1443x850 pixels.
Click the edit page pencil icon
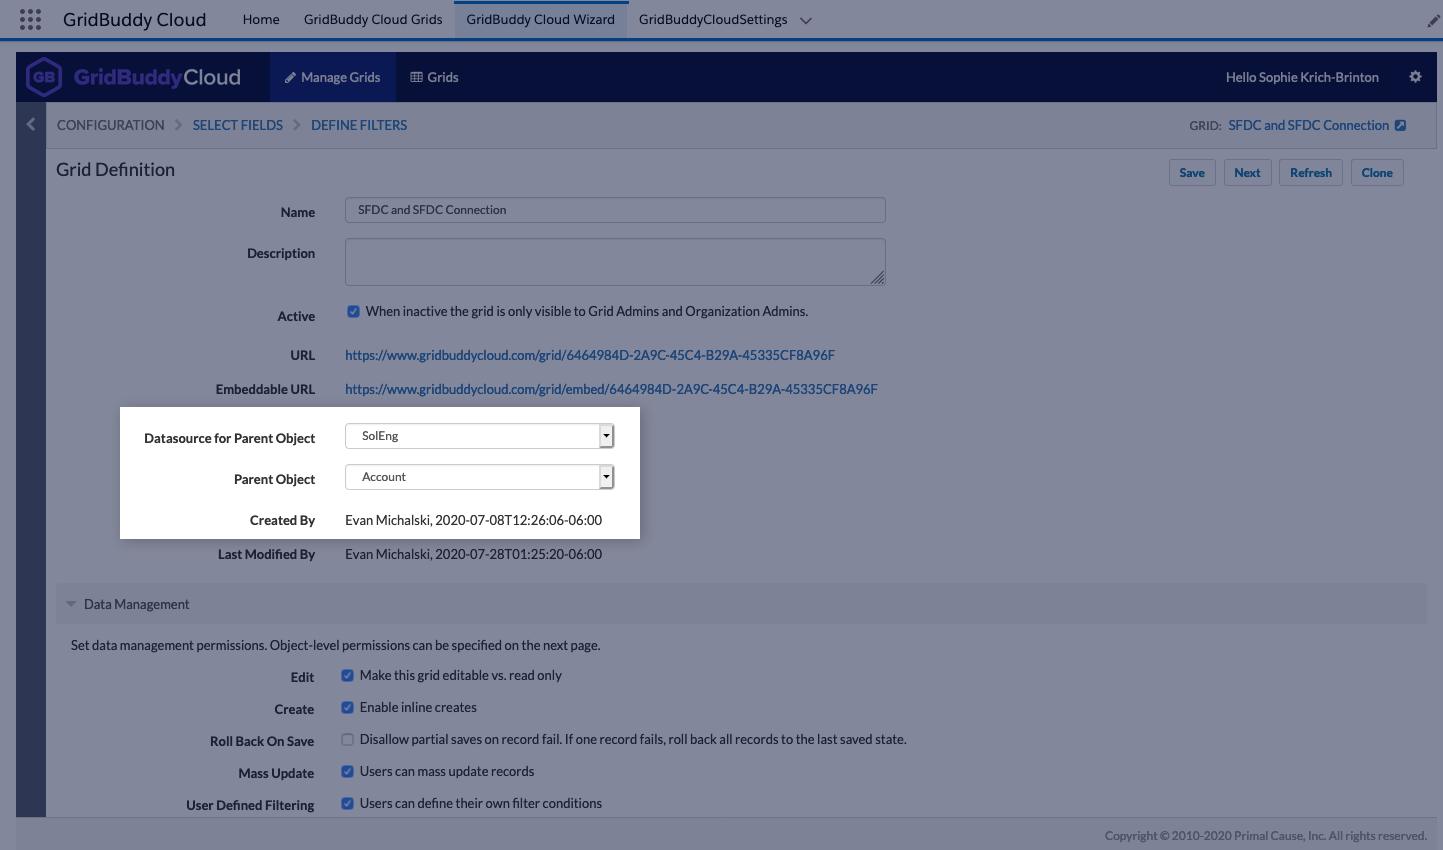pos(1433,20)
